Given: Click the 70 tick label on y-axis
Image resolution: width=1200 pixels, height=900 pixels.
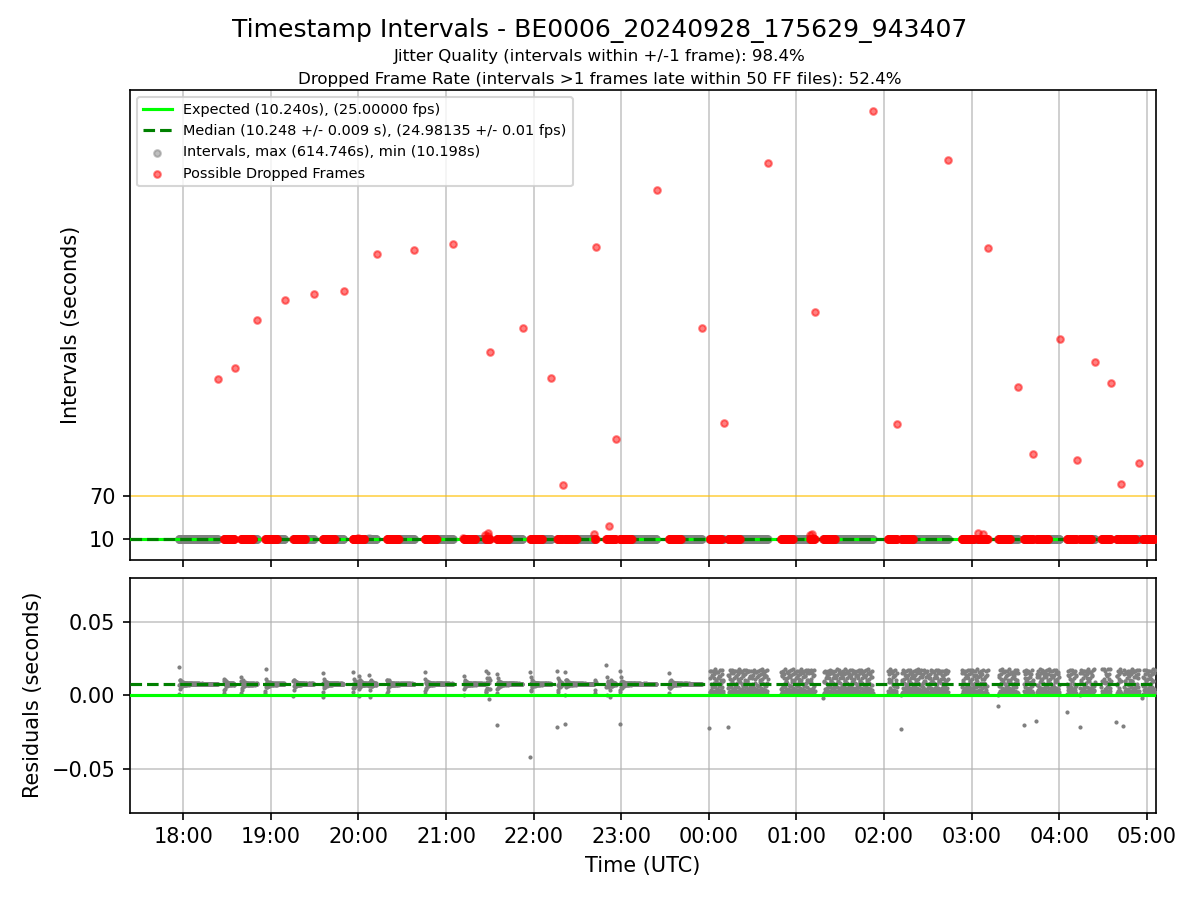Looking at the screenshot, I should tap(104, 496).
